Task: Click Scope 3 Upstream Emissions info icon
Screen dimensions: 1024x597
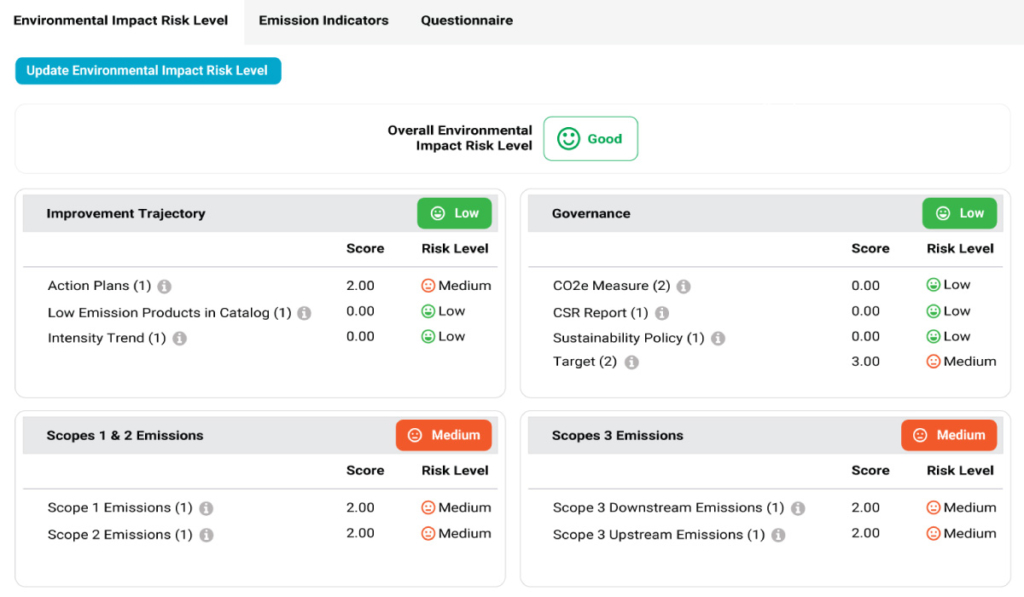Action: tap(777, 535)
